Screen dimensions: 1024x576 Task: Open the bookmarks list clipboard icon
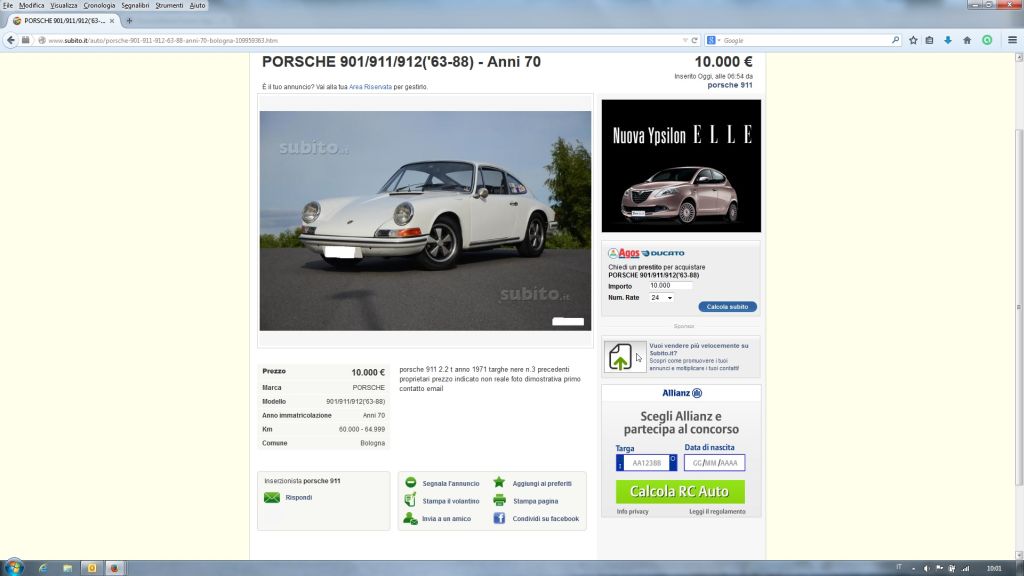(x=929, y=40)
